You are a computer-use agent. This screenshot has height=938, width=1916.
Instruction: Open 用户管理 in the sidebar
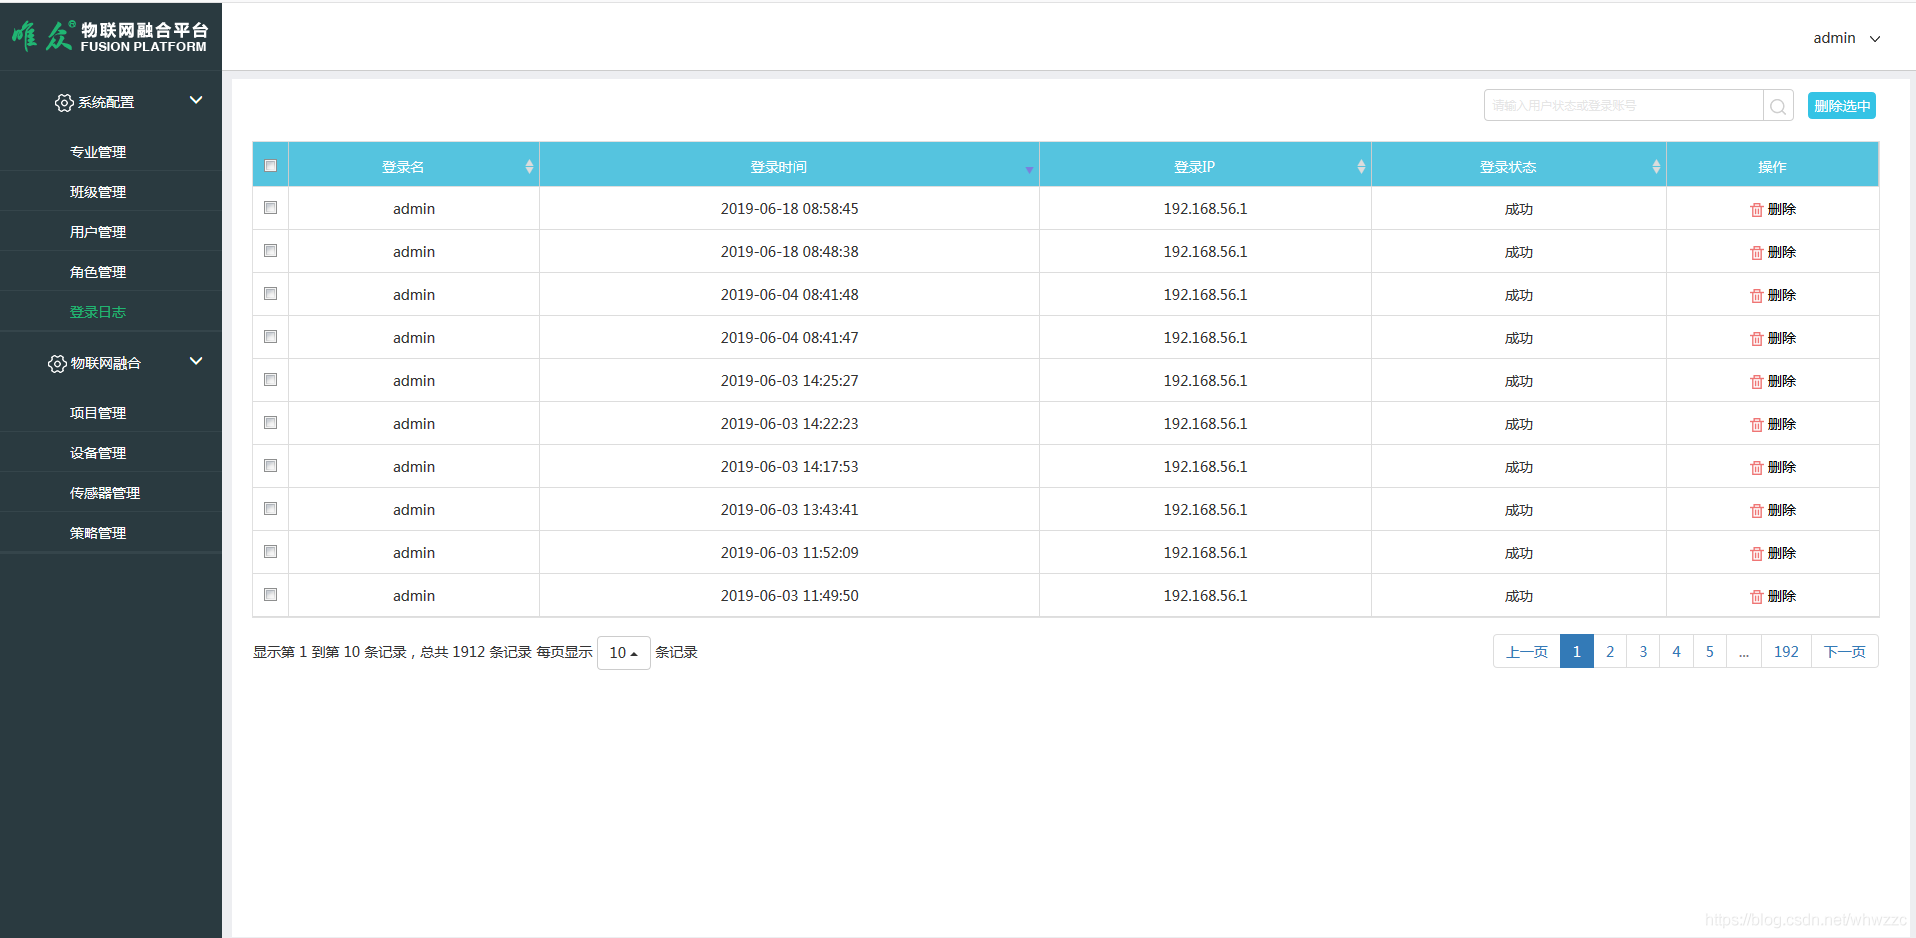pyautogui.click(x=98, y=232)
